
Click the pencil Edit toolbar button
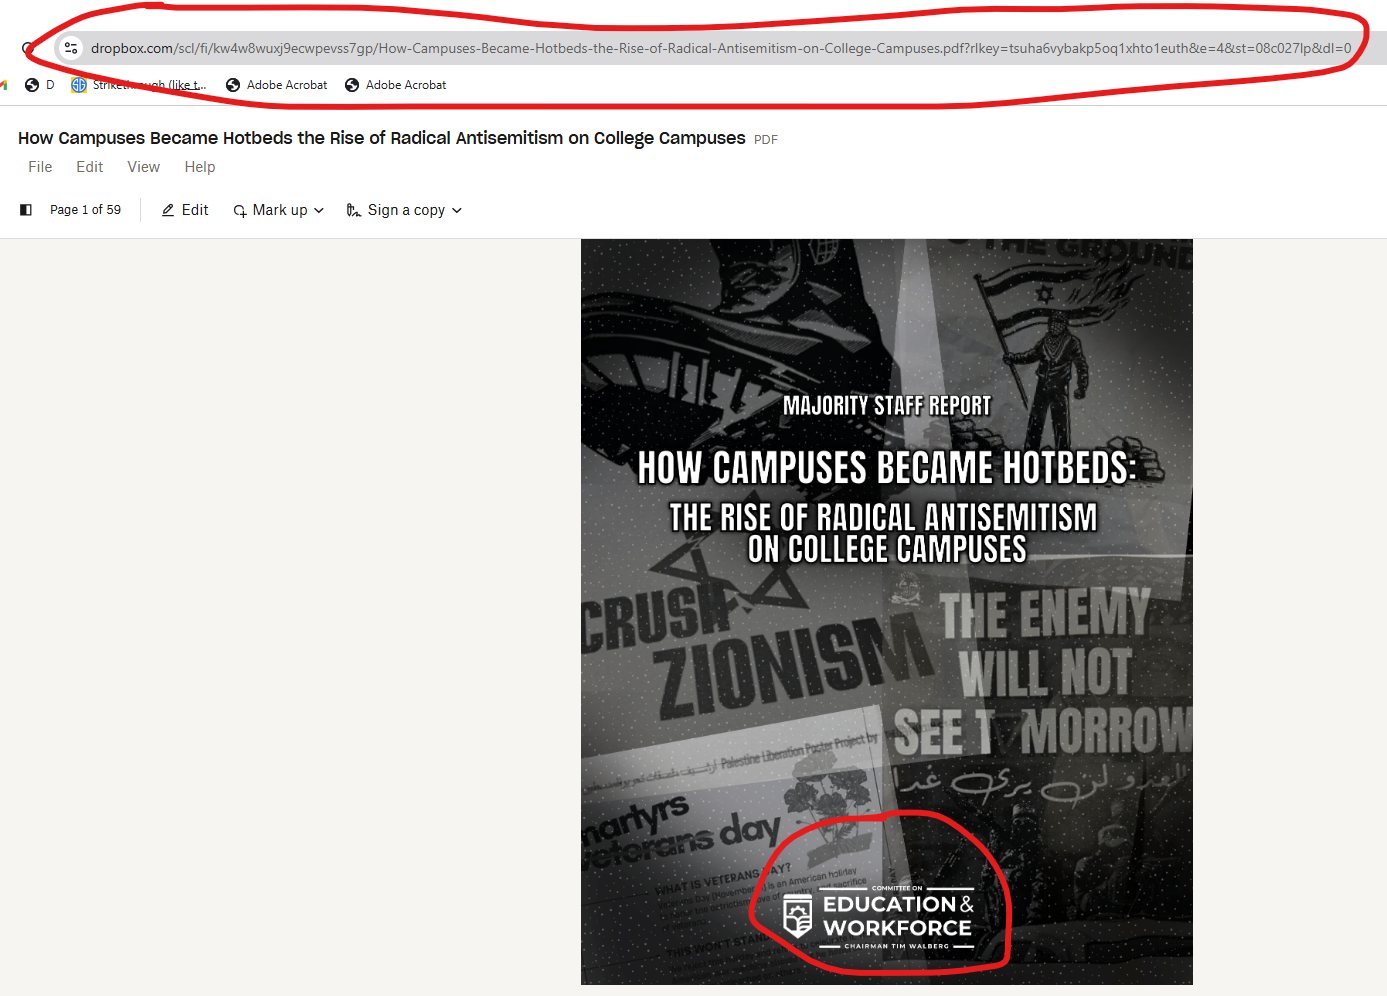tap(185, 210)
